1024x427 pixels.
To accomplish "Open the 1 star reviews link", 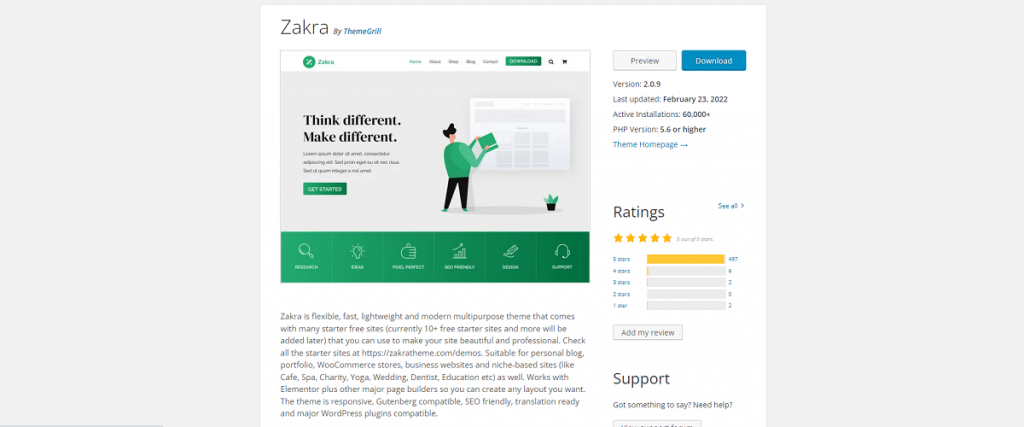I will coord(620,306).
